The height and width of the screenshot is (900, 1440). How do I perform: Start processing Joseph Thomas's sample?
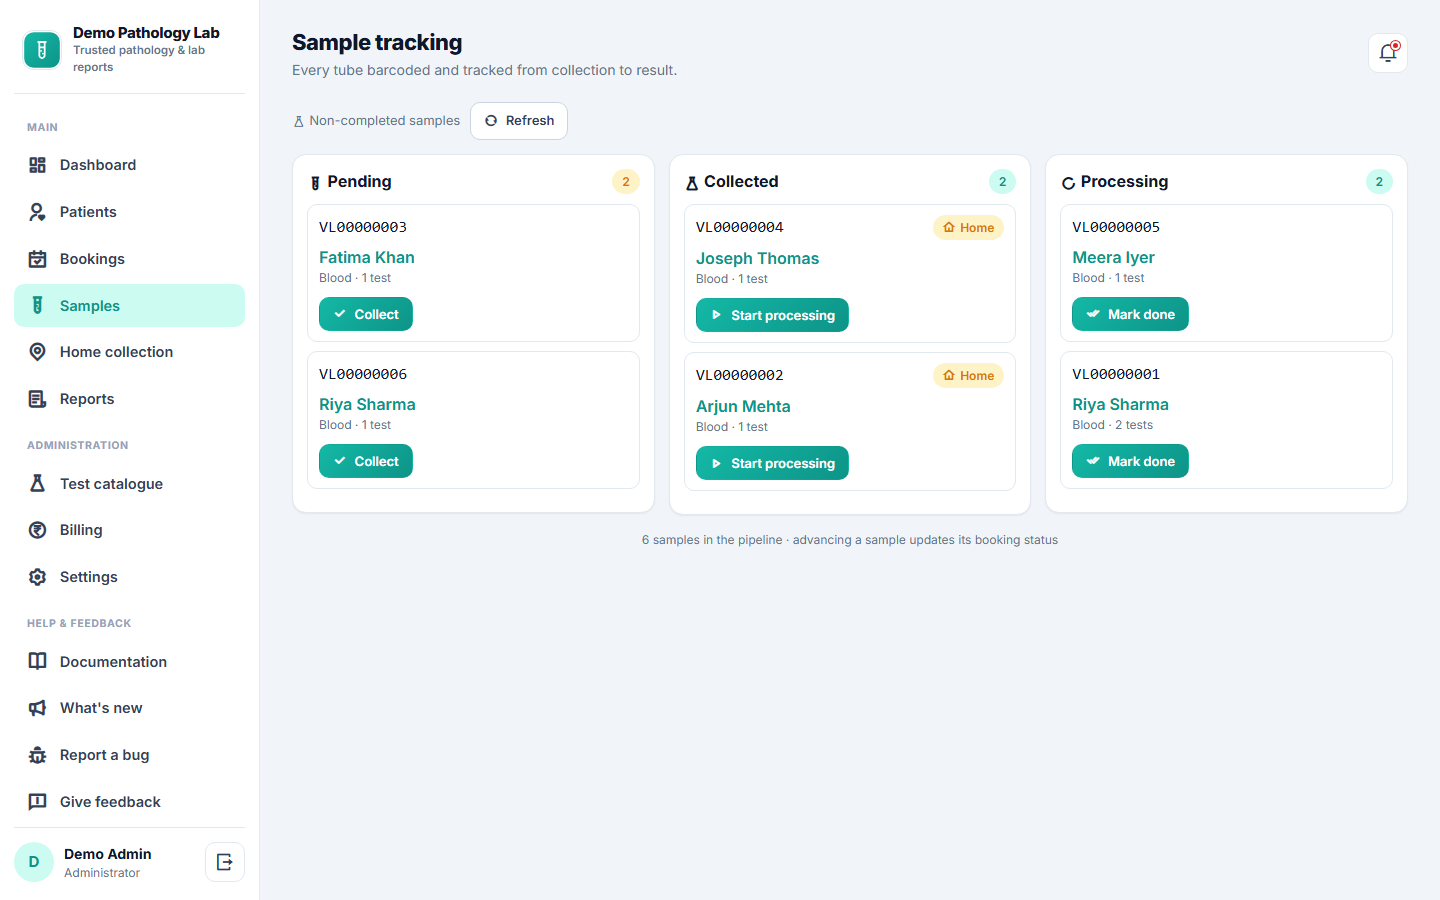(x=772, y=315)
